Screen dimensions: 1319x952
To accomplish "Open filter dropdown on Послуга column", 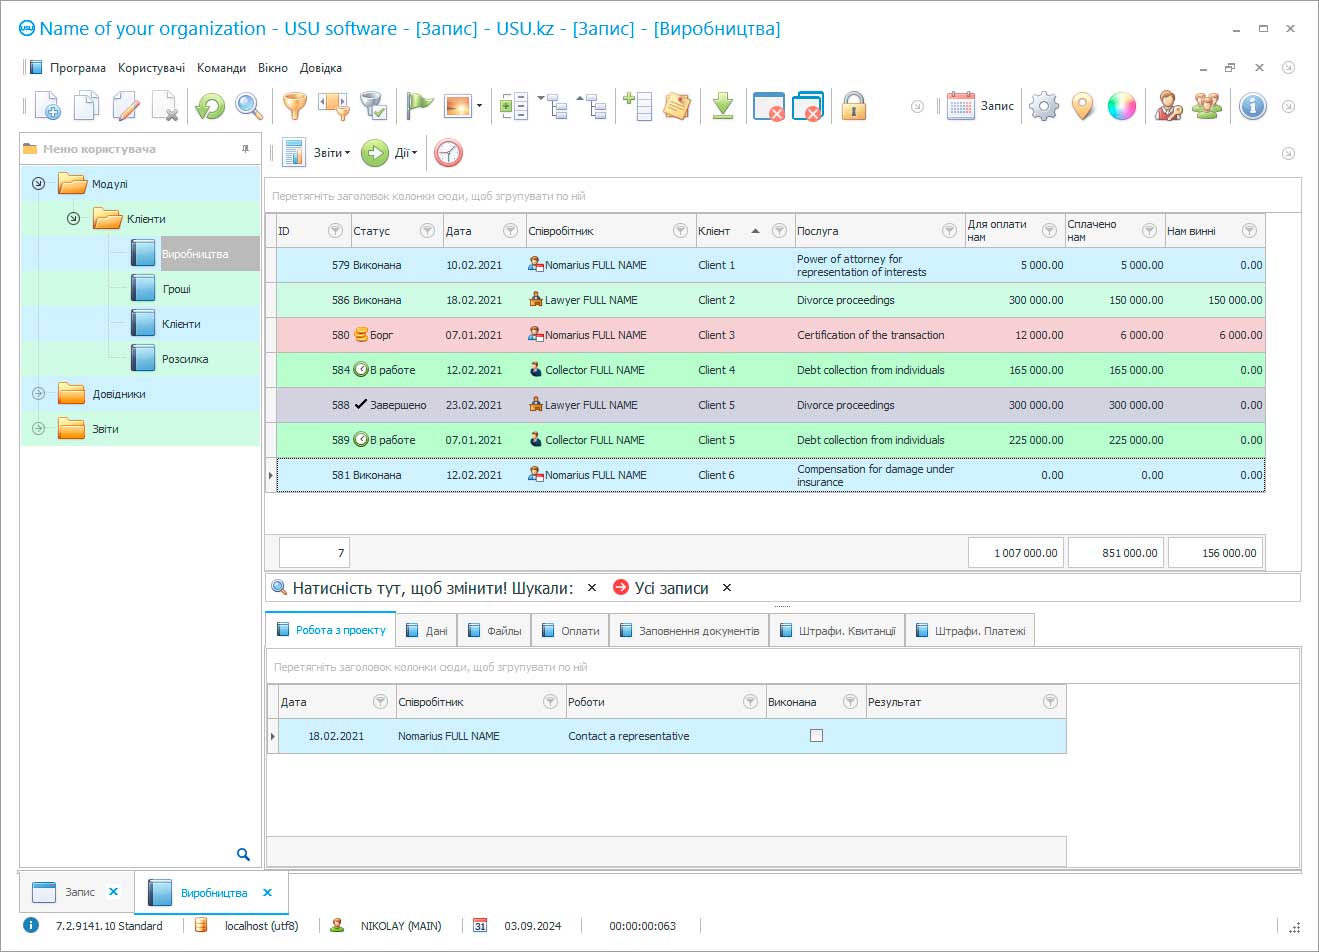I will [x=949, y=231].
